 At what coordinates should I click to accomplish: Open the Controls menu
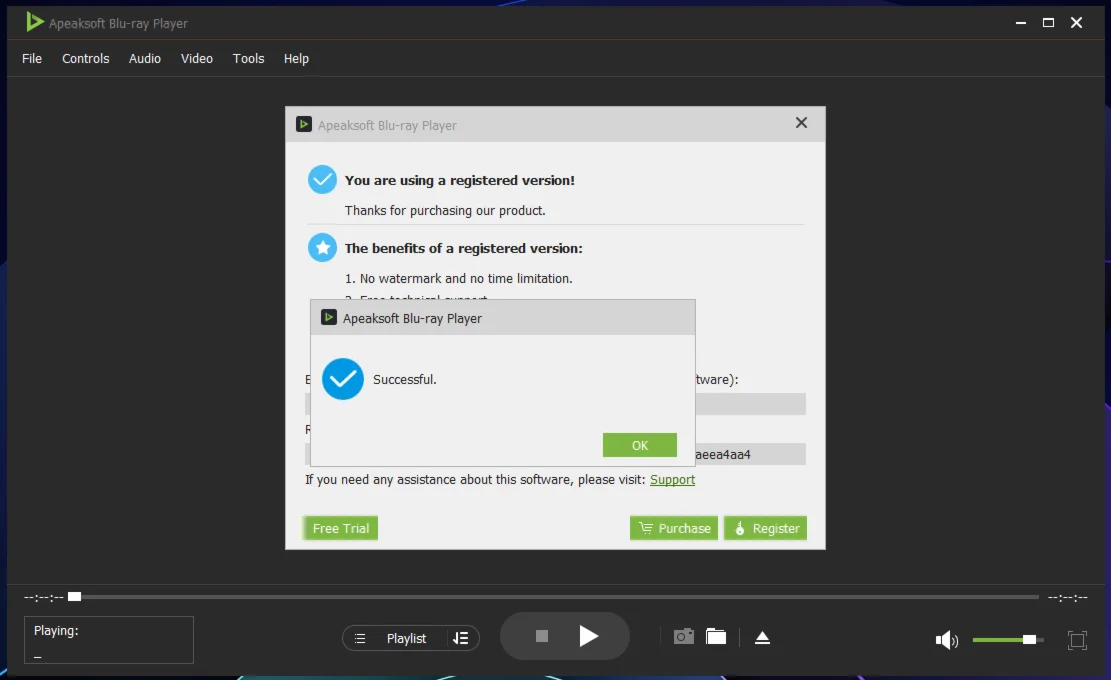86,58
